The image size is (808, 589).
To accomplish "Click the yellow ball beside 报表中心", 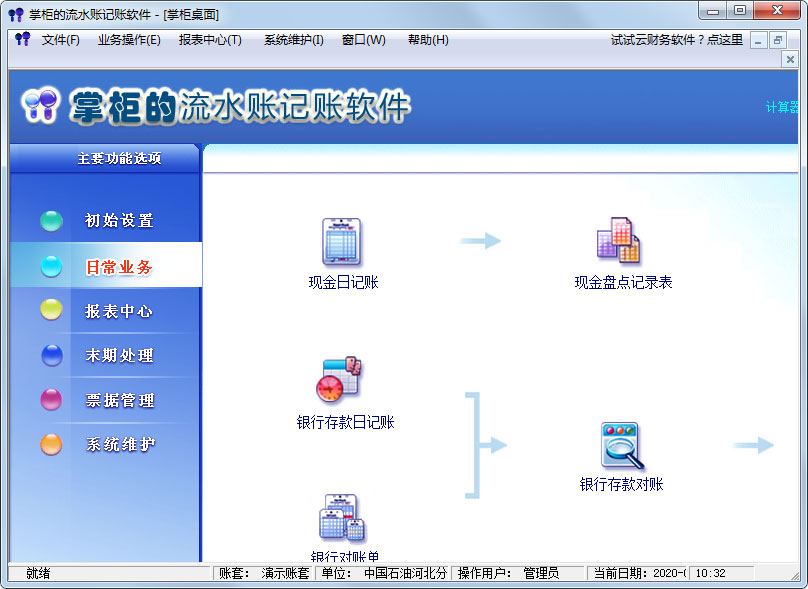I will 52,309.
